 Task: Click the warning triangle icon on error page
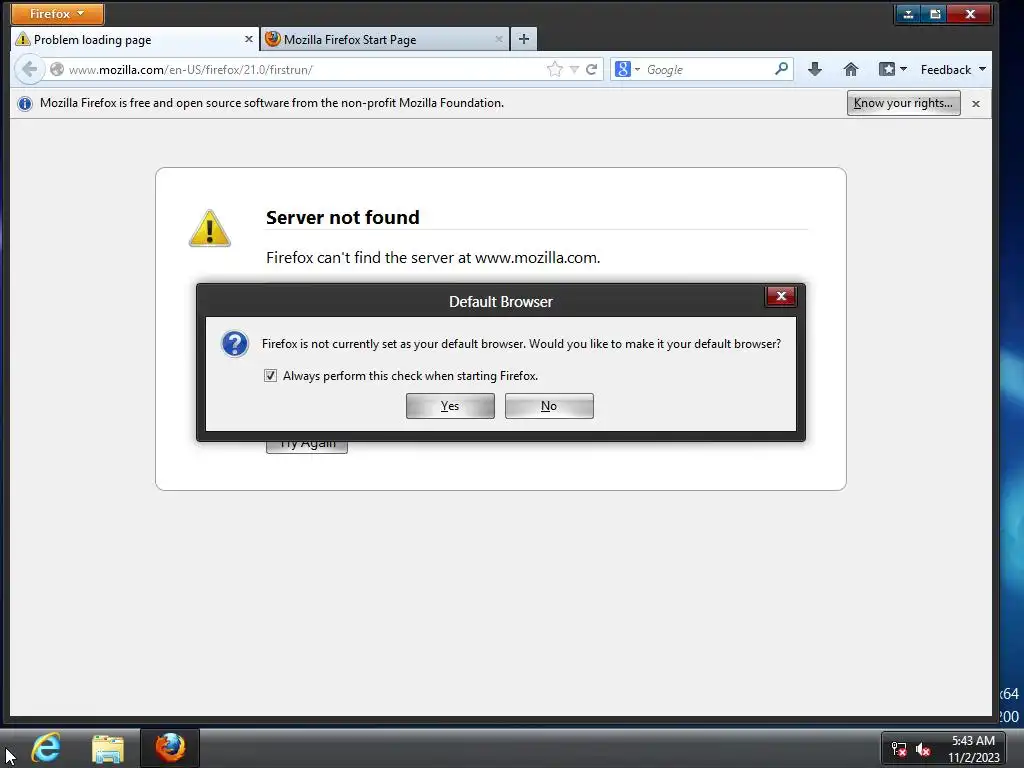[x=210, y=229]
